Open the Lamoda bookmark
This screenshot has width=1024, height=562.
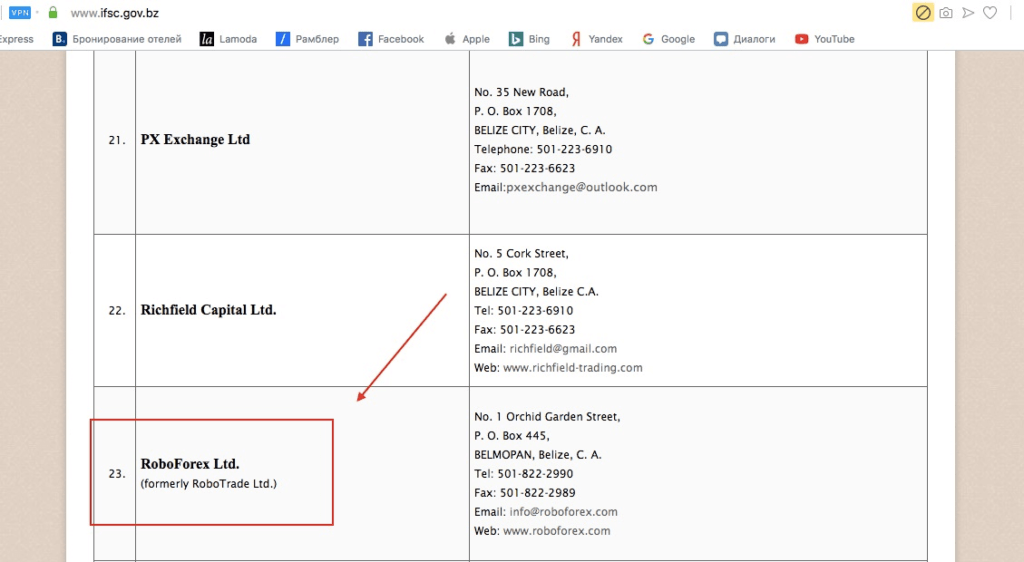coord(228,39)
